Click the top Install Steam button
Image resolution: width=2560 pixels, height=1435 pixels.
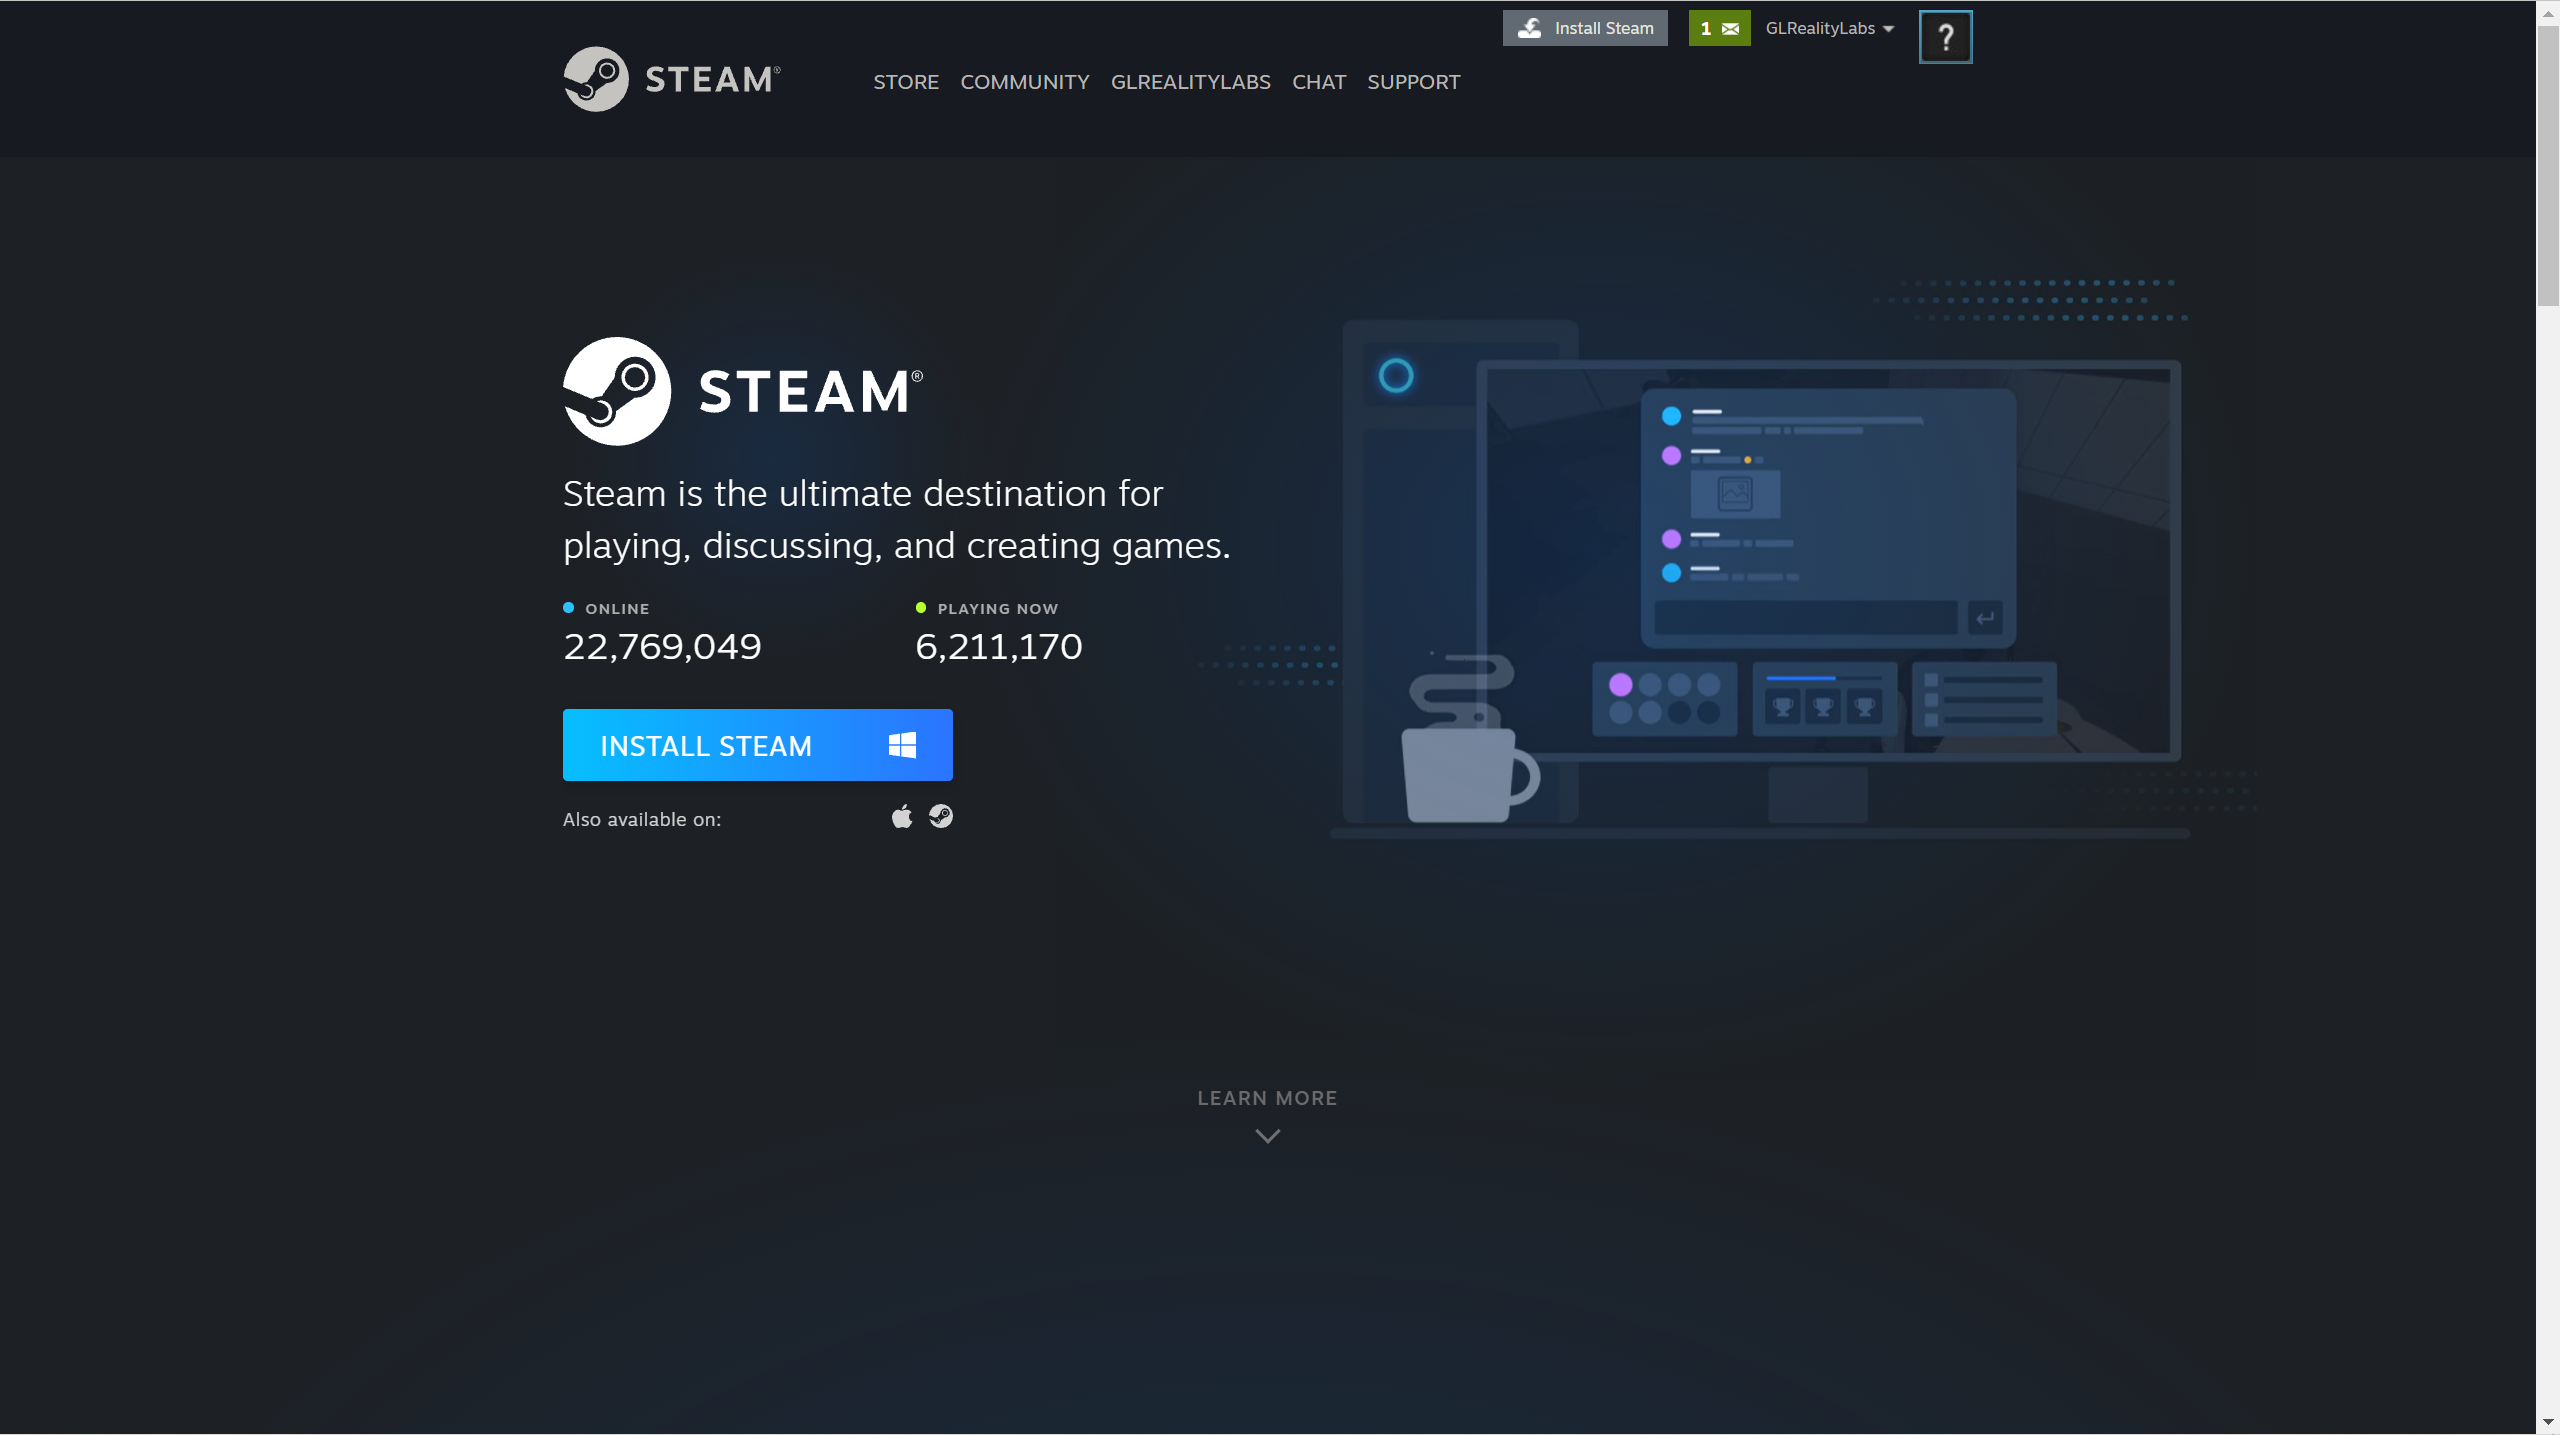(x=1585, y=28)
